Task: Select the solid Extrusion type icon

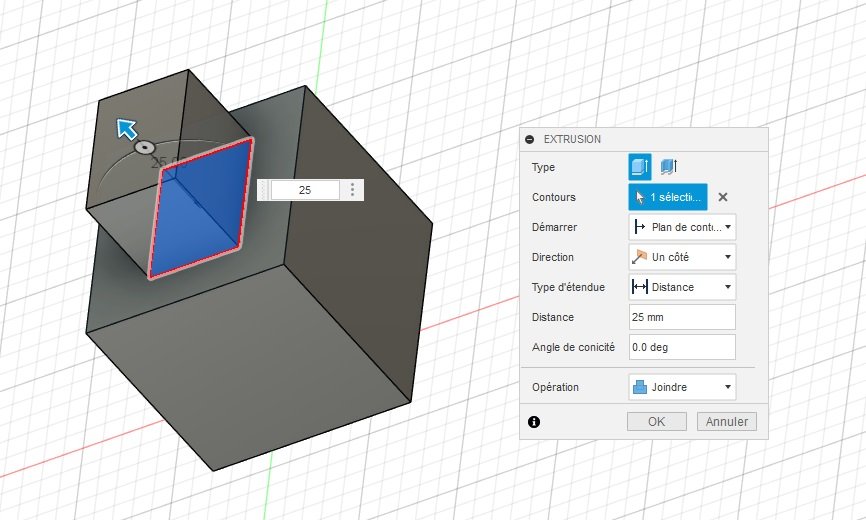Action: coord(640,167)
